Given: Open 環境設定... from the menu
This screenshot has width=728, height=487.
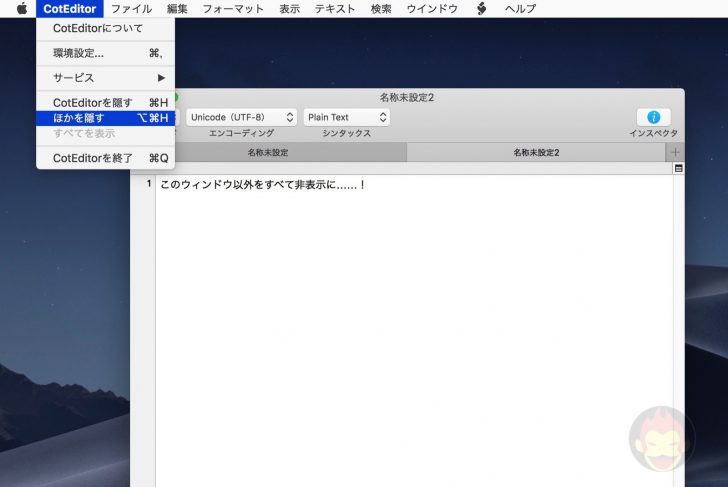Looking at the screenshot, I should click(105, 53).
